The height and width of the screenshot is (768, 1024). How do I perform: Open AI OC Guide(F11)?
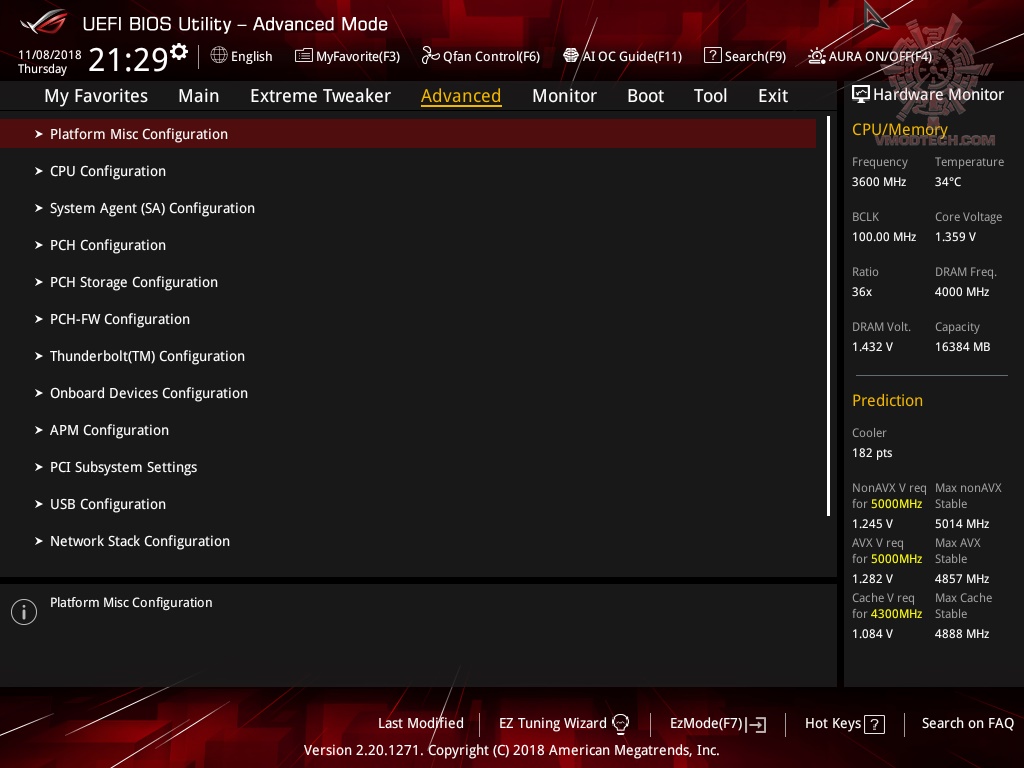click(632, 57)
